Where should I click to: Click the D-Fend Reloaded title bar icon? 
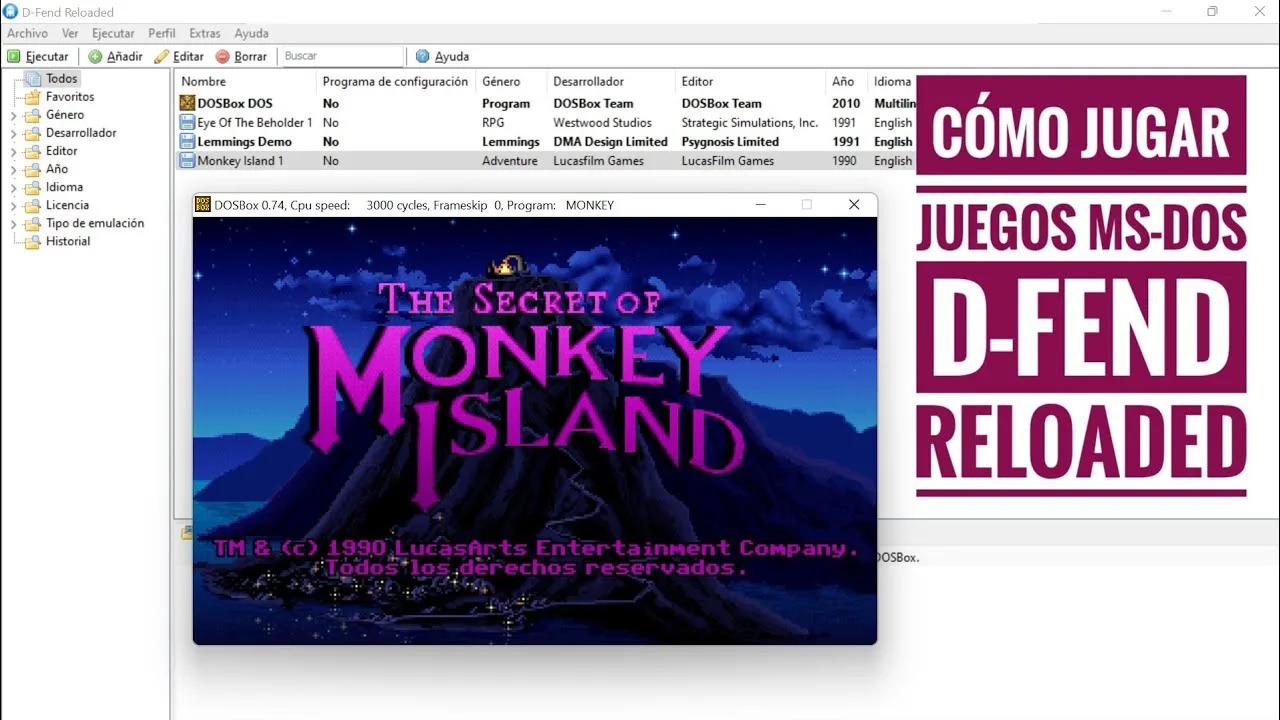click(x=10, y=12)
